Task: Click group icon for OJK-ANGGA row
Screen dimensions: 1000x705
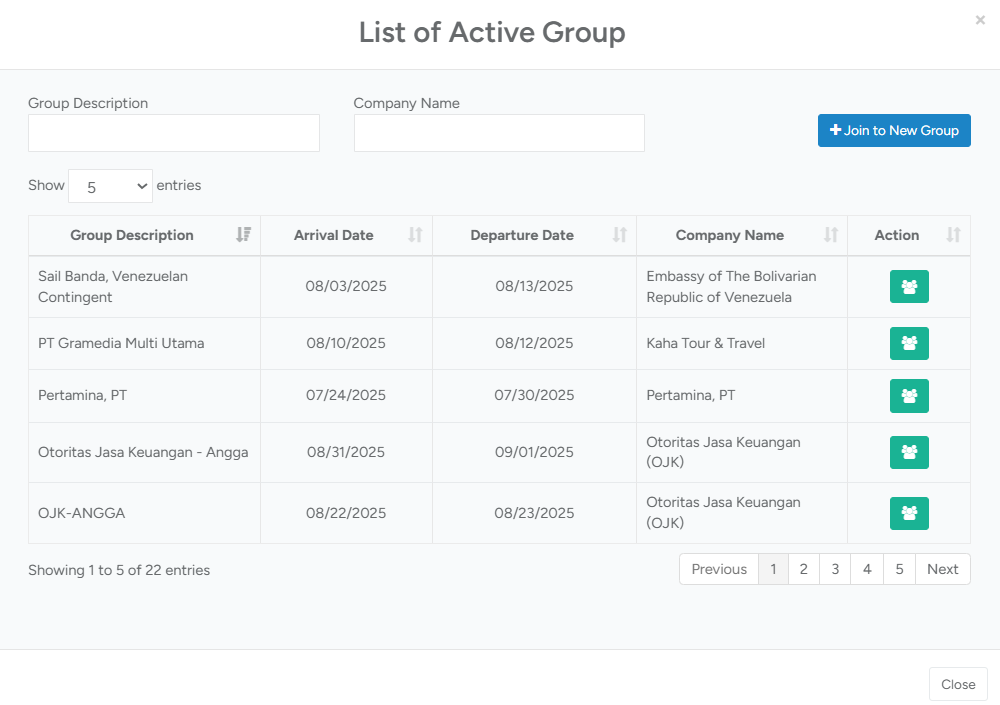Action: point(909,513)
